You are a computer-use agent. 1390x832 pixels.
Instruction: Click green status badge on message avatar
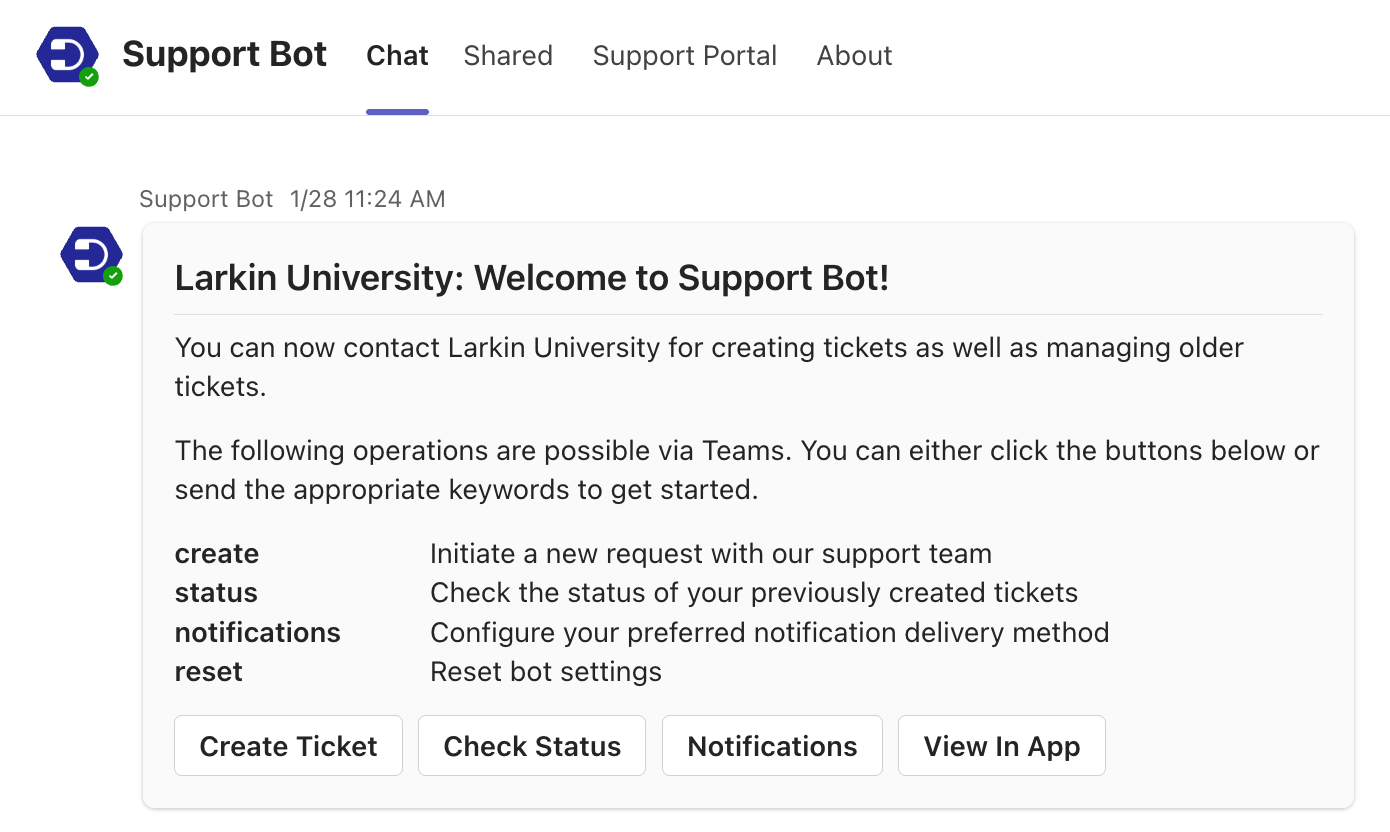click(113, 276)
